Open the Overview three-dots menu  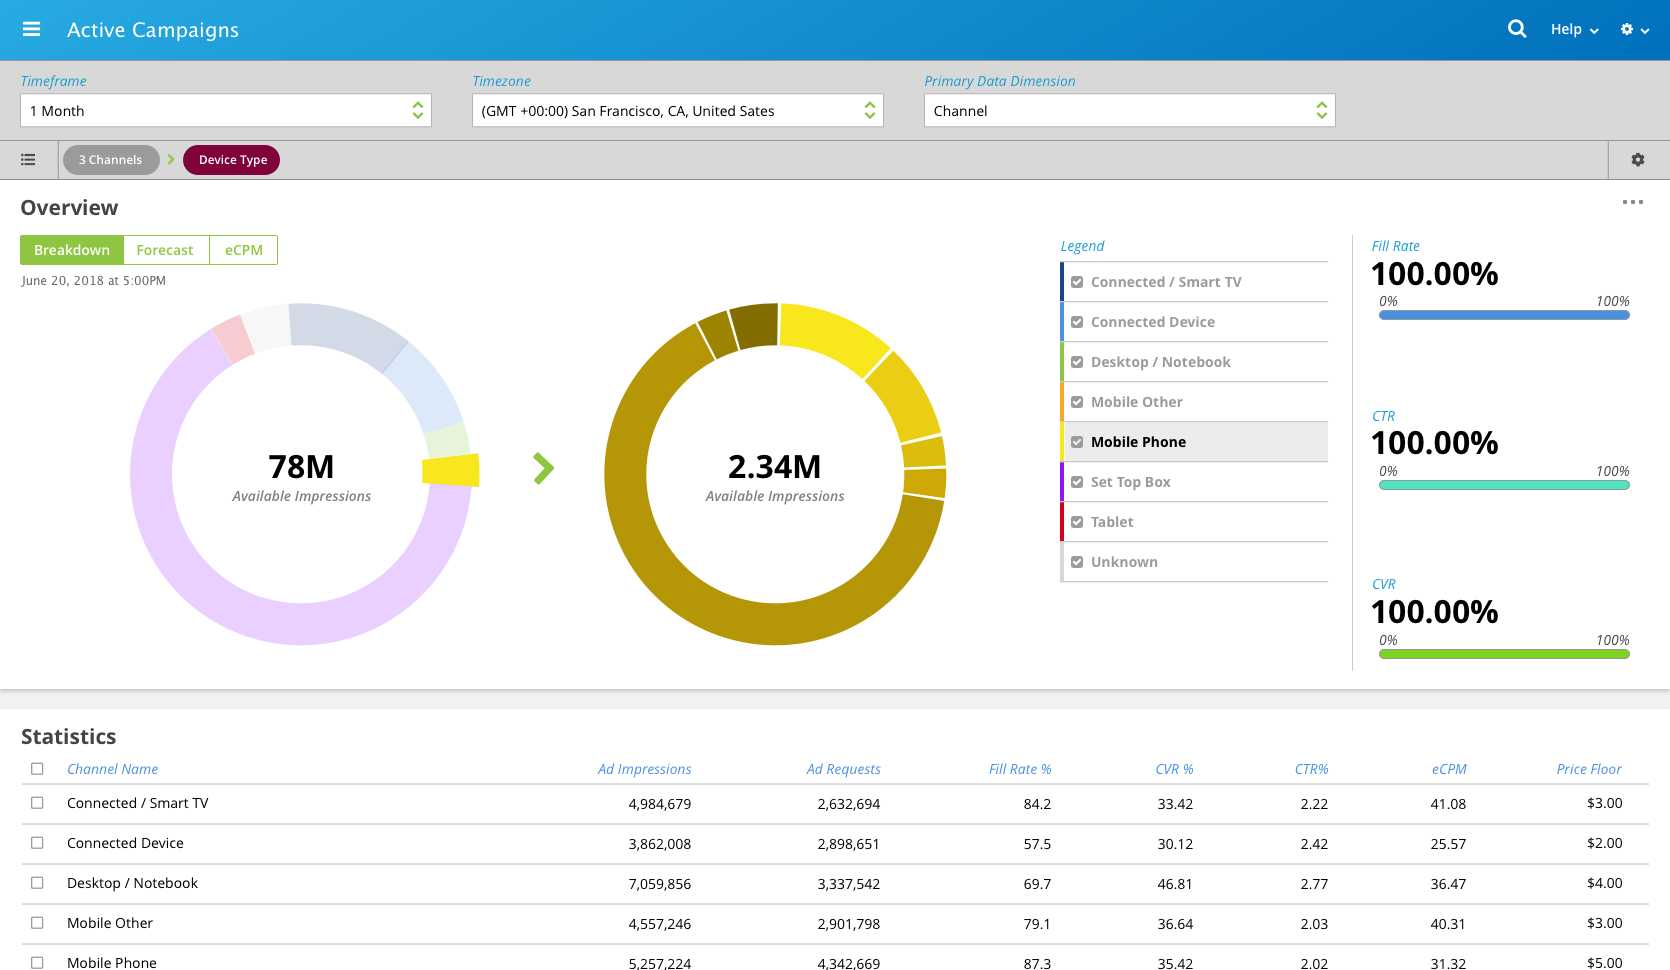(x=1632, y=203)
